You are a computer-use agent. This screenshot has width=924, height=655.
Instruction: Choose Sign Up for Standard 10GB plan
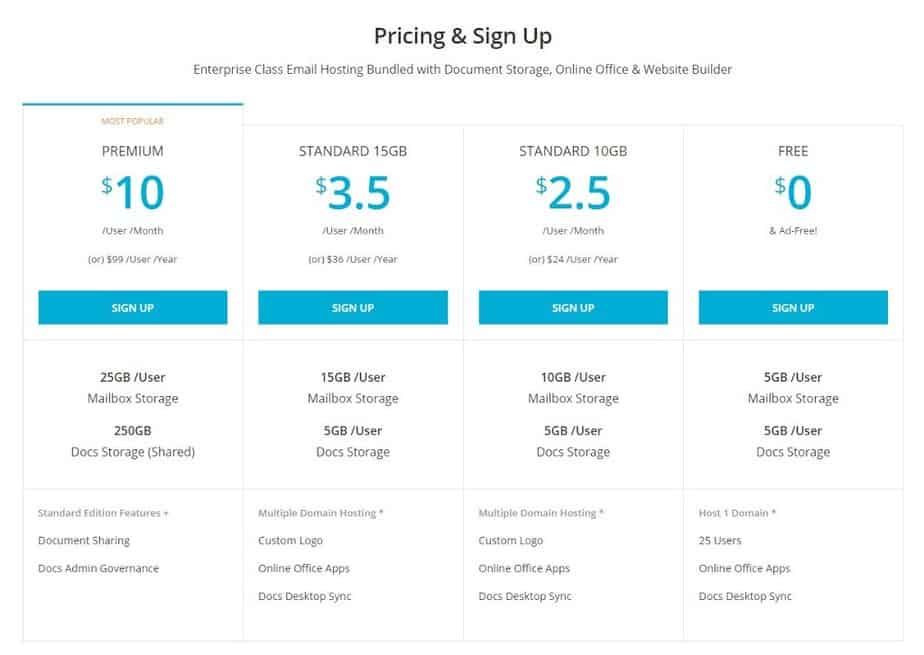pos(573,308)
